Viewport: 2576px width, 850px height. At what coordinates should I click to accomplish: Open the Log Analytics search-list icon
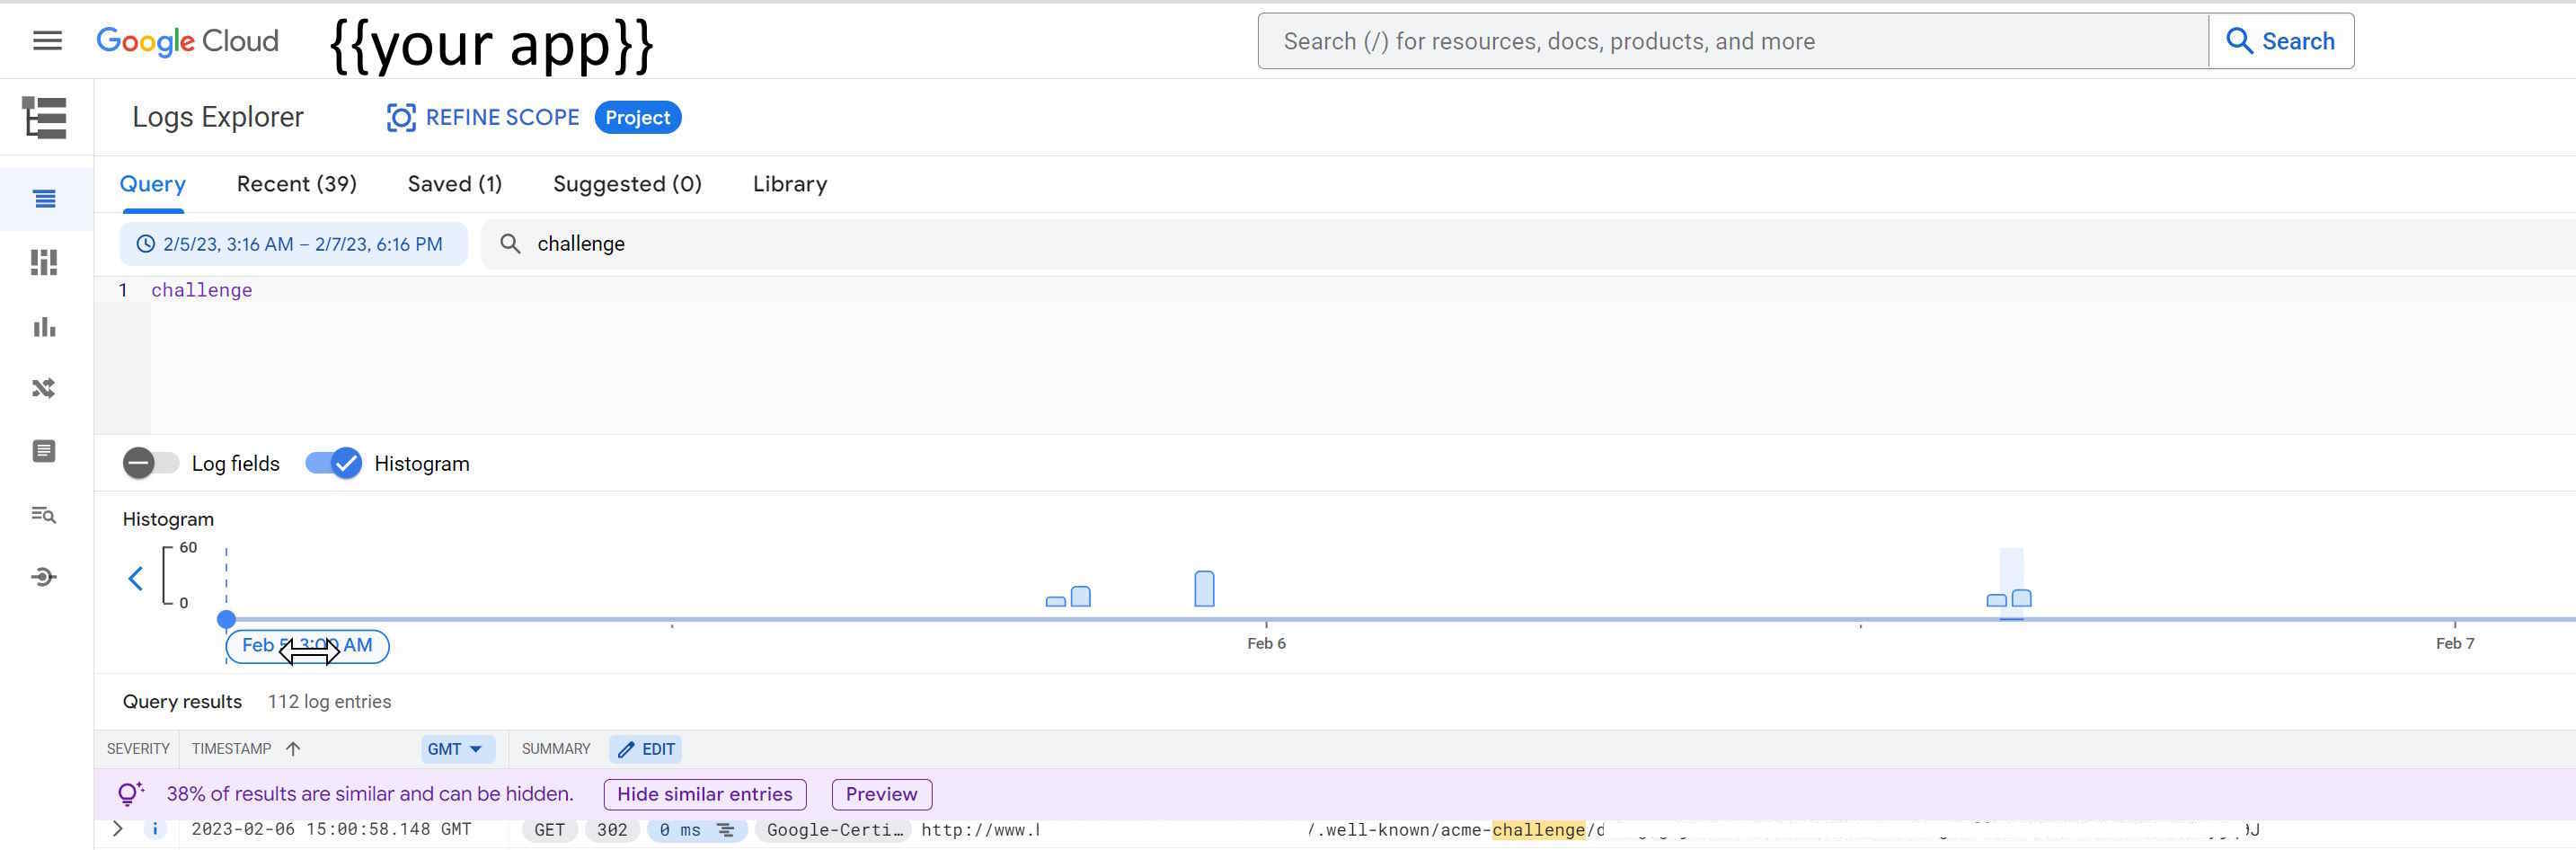(44, 515)
